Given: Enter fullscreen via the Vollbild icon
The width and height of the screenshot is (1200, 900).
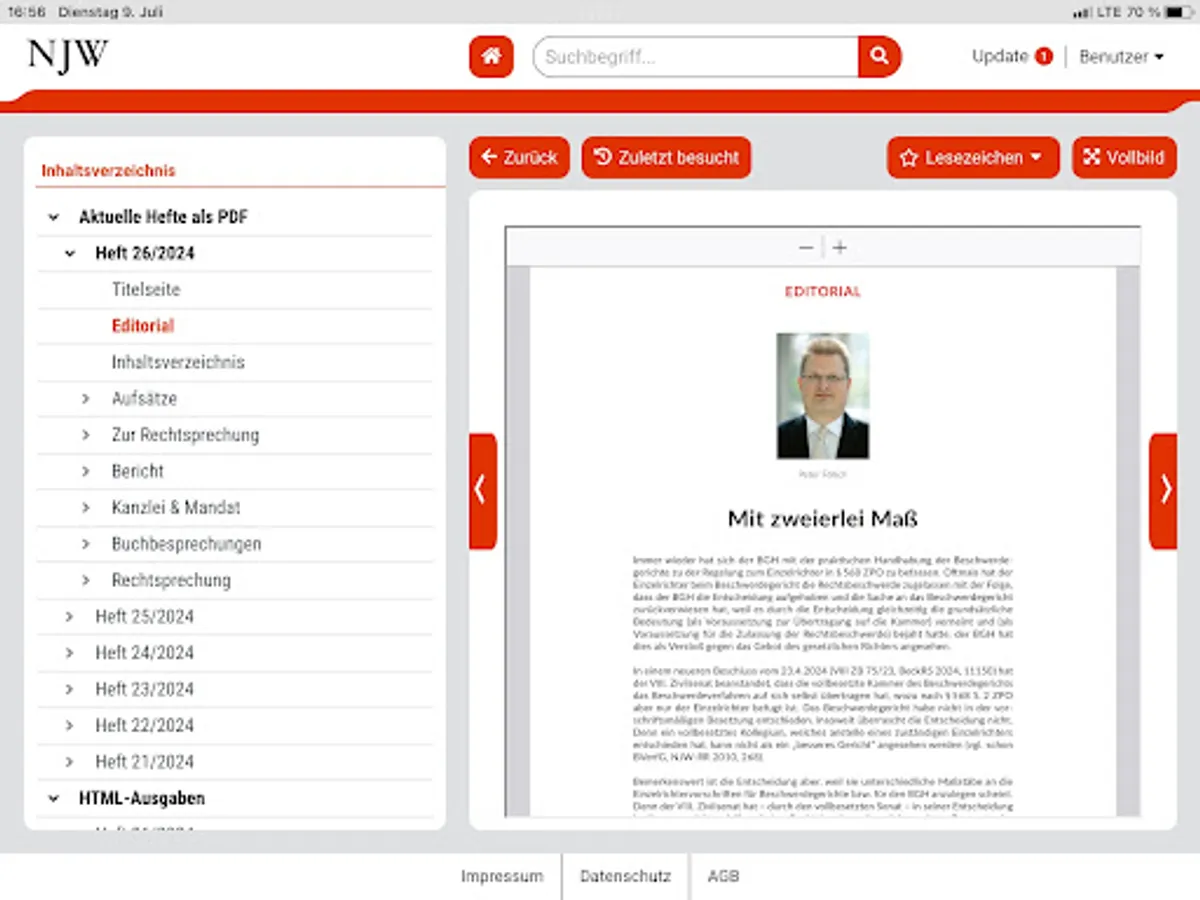Looking at the screenshot, I should 1094,157.
